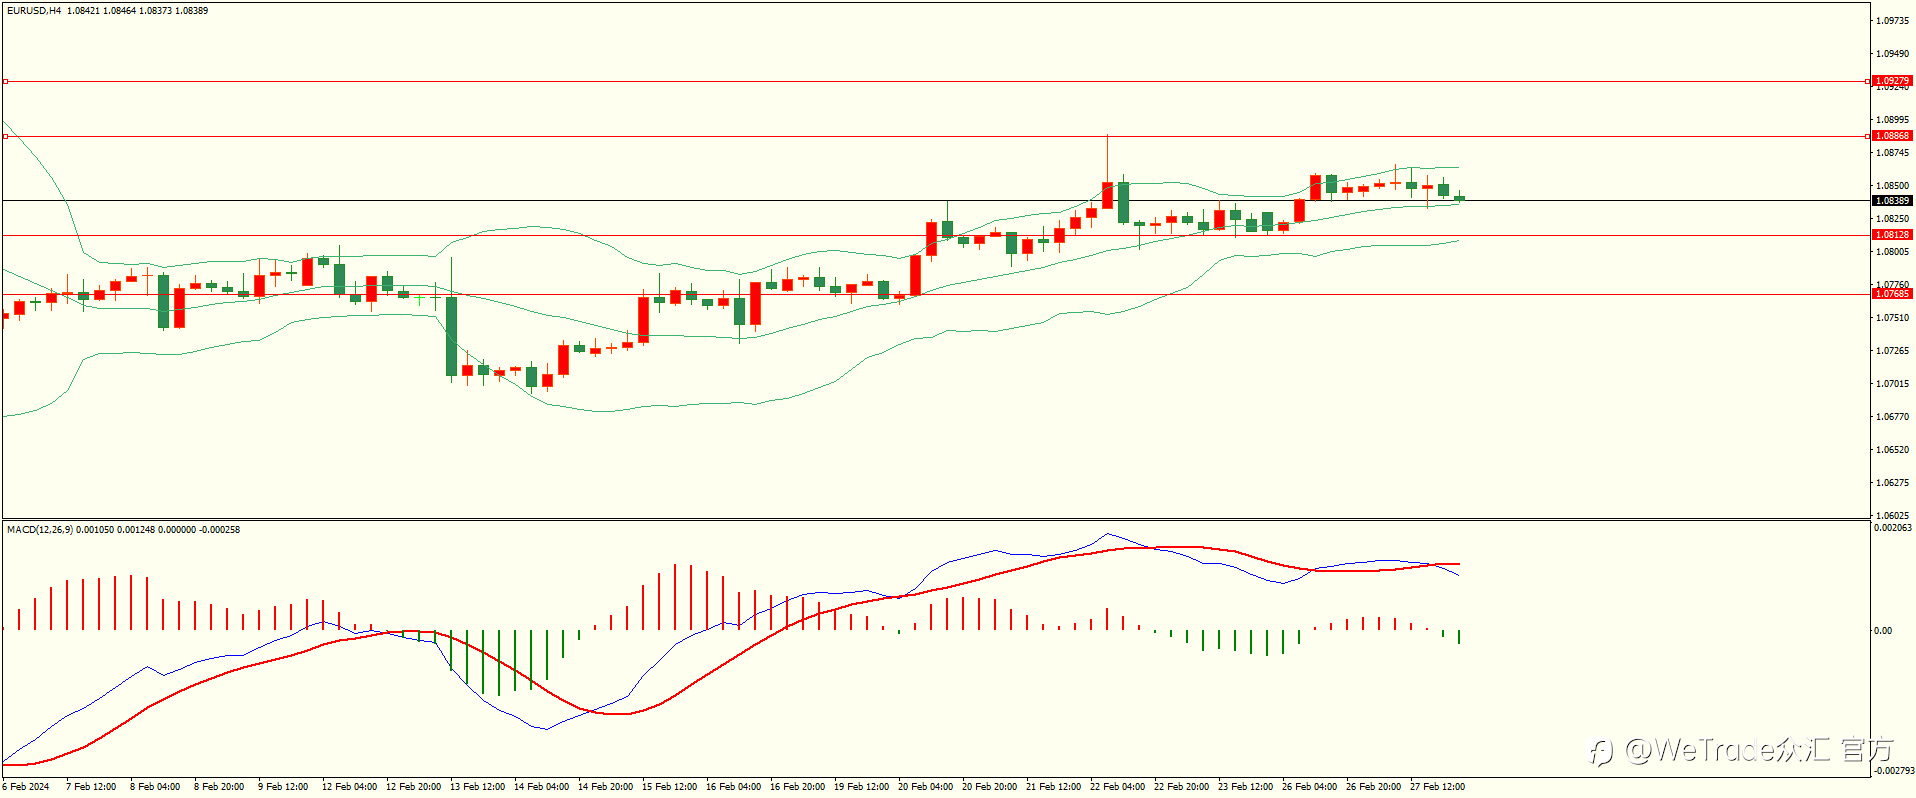Select the handle square on the 1.08868 line
This screenshot has height=798, width=1916.
5,136
